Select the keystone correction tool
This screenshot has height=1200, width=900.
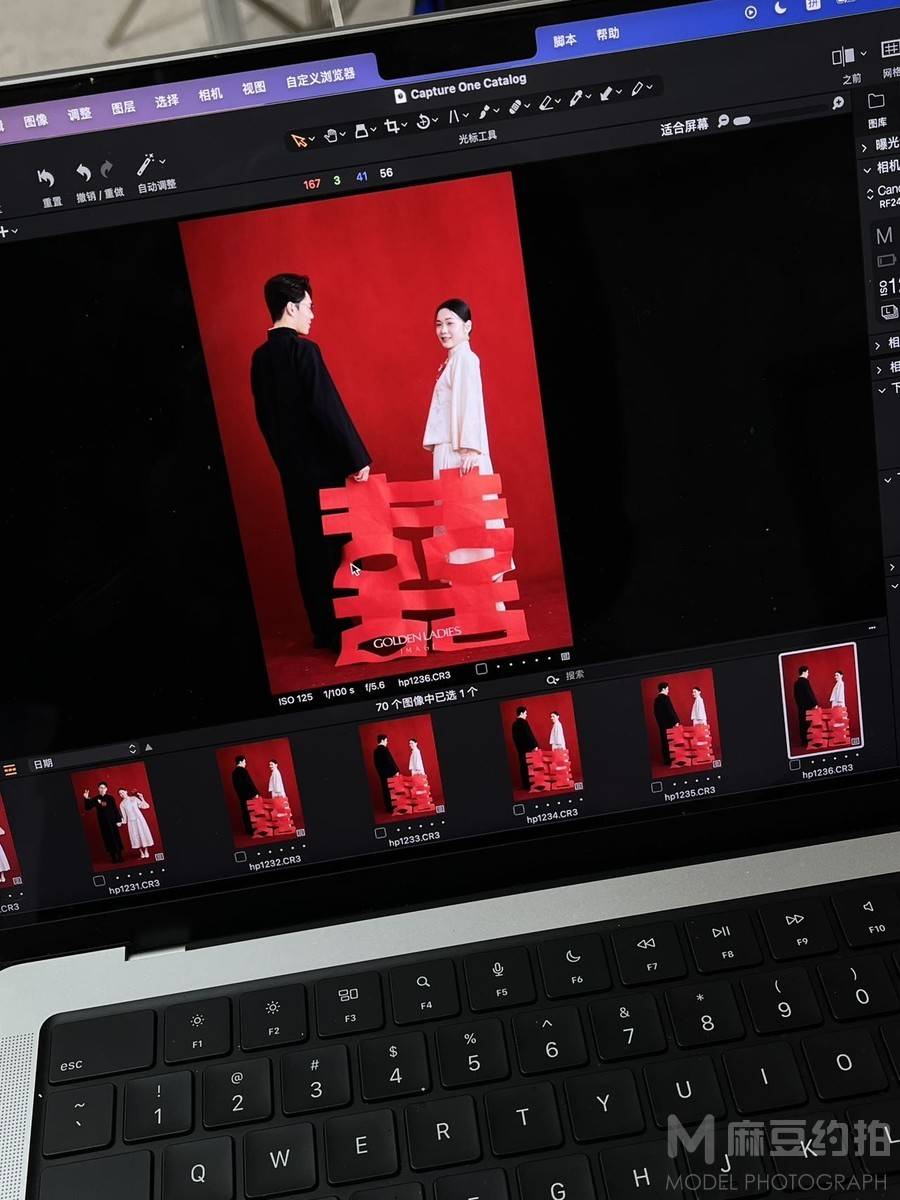[x=453, y=116]
